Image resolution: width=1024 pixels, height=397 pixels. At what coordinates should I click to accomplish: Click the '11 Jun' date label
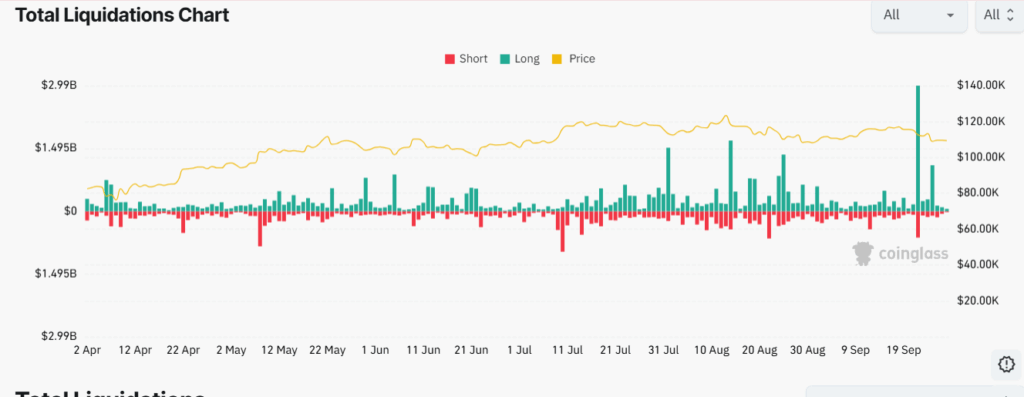(423, 351)
